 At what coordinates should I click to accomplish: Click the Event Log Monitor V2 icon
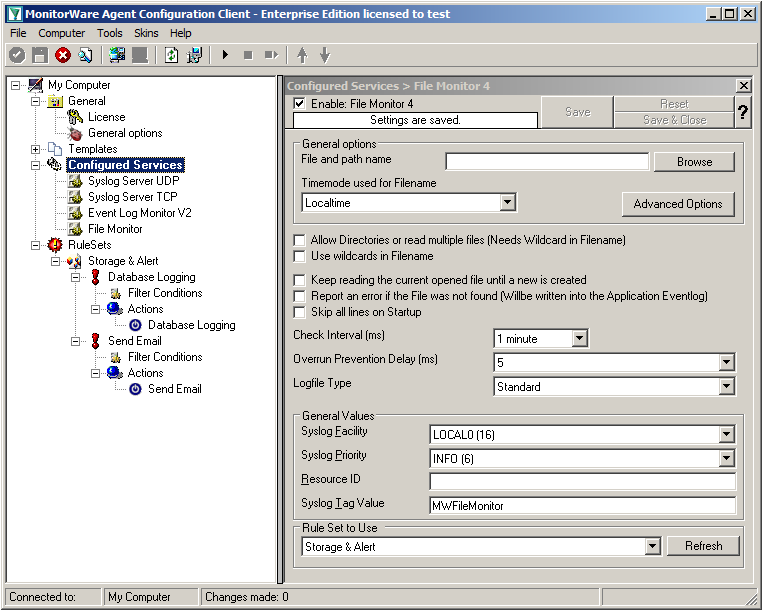click(75, 213)
